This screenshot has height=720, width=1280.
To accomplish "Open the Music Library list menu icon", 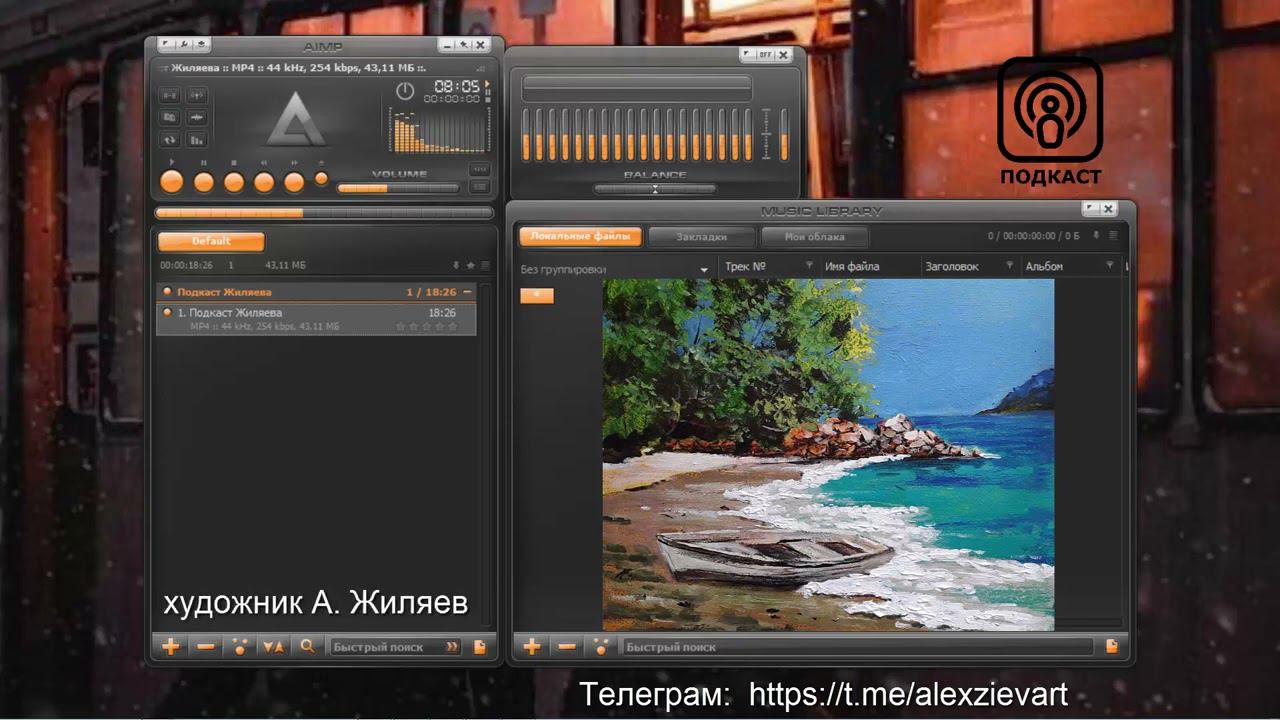I will point(1112,236).
